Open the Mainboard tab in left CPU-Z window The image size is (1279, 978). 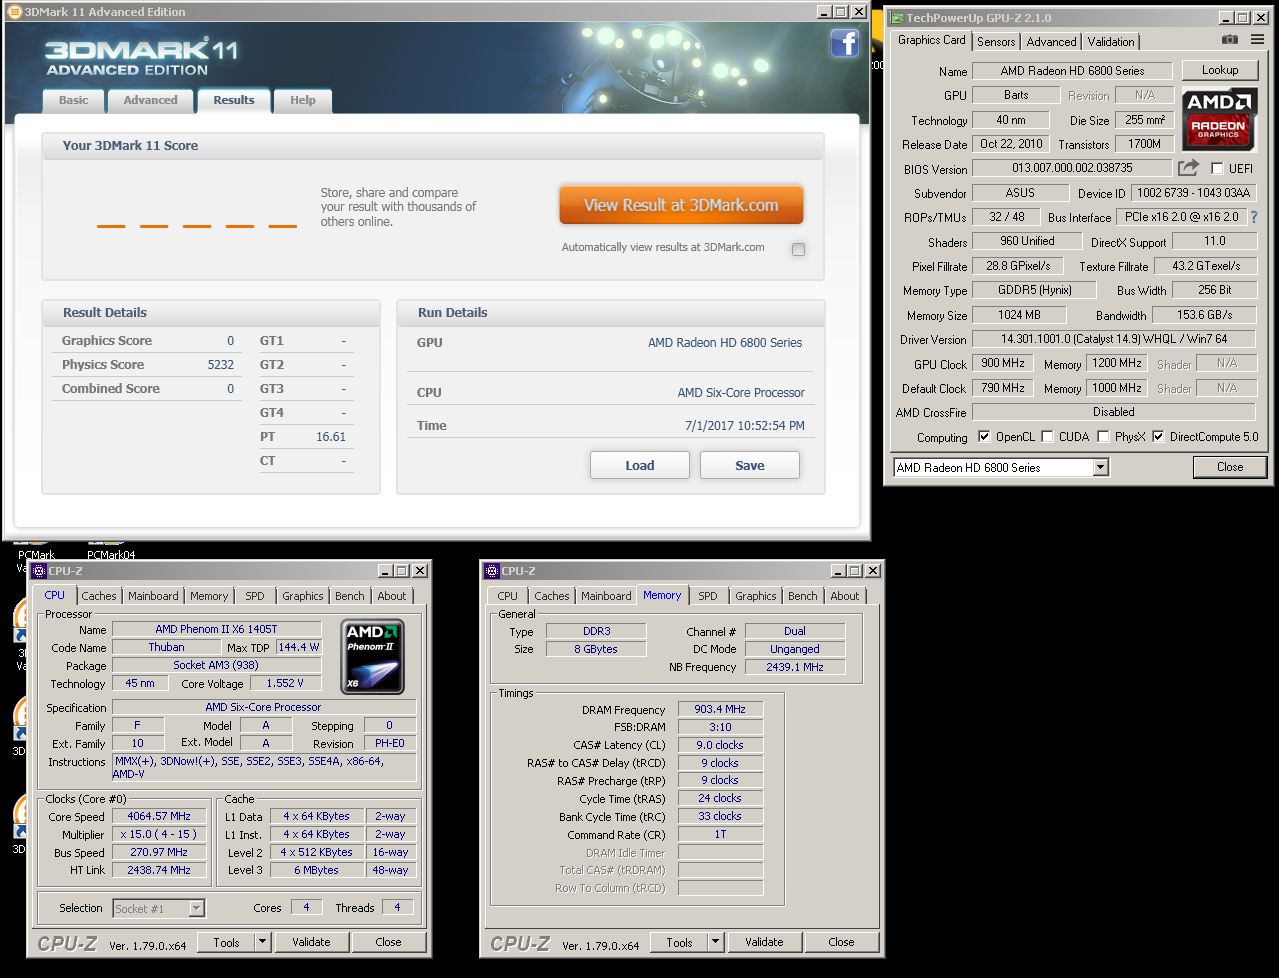[x=153, y=596]
